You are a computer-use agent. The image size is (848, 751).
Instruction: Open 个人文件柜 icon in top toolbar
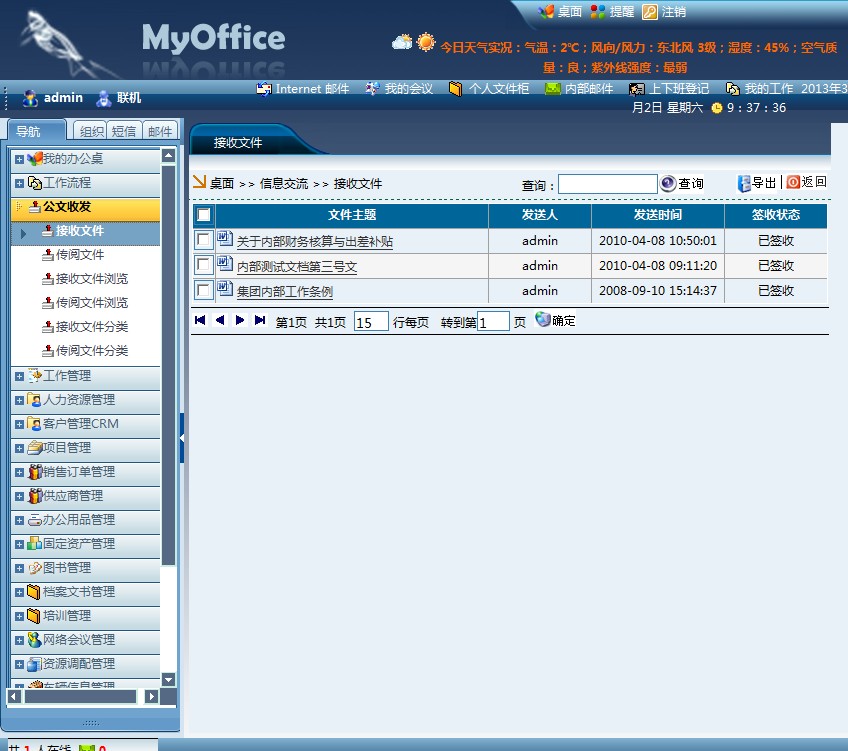coord(456,89)
